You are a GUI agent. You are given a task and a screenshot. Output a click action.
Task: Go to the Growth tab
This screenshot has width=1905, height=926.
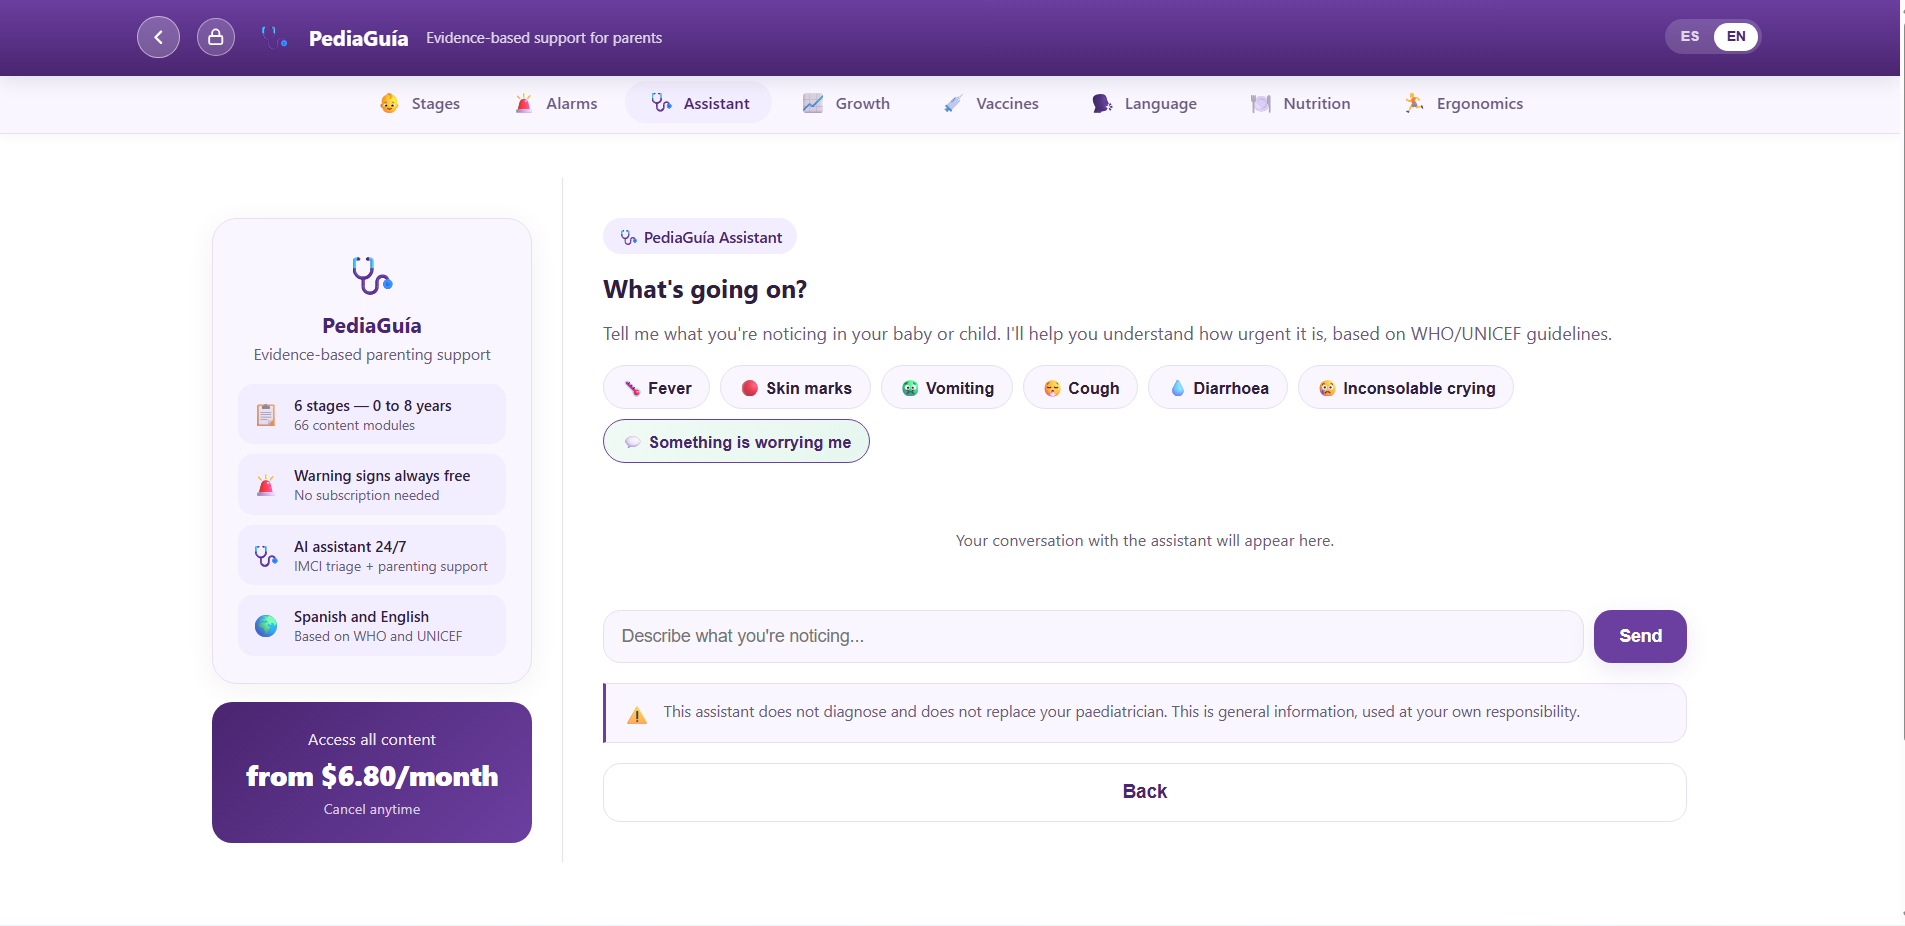point(846,103)
